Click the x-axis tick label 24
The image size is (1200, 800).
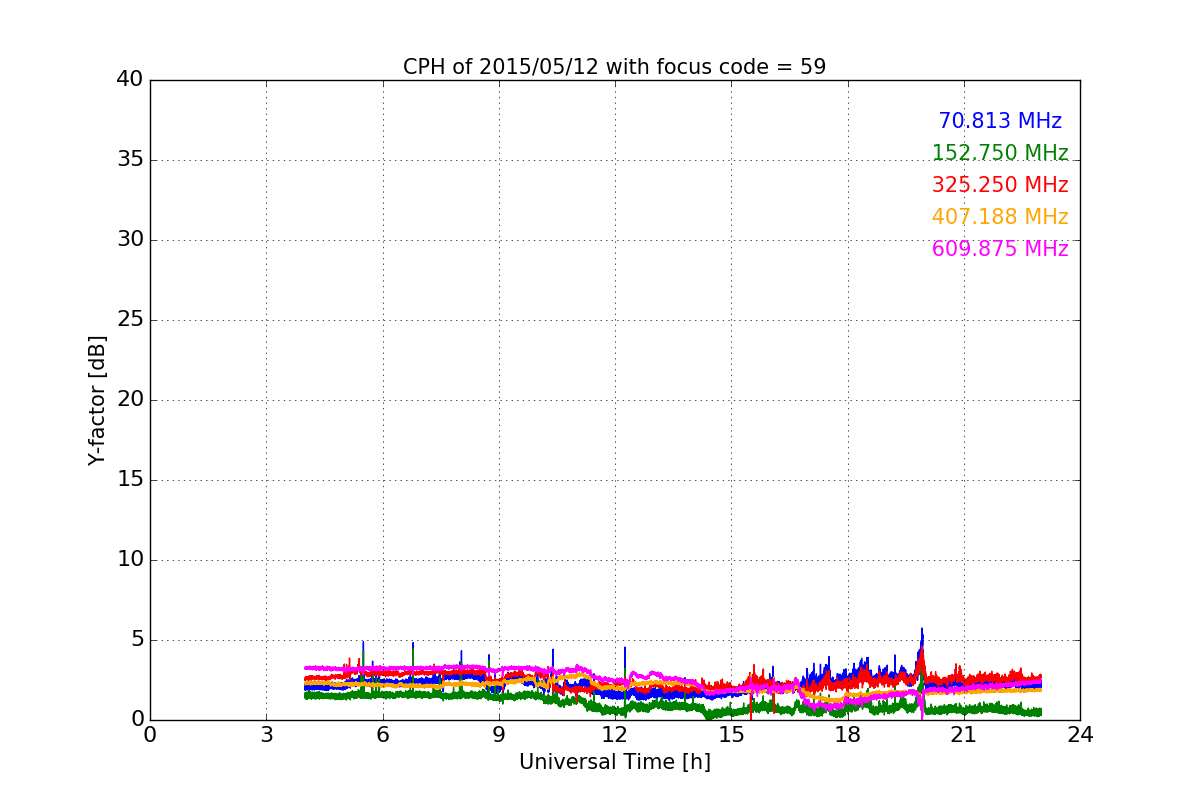[1080, 734]
